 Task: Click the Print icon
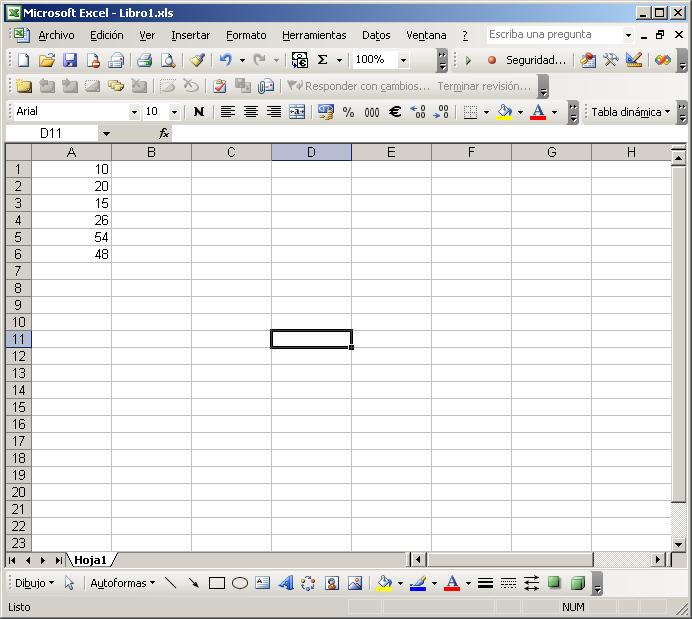tap(145, 60)
